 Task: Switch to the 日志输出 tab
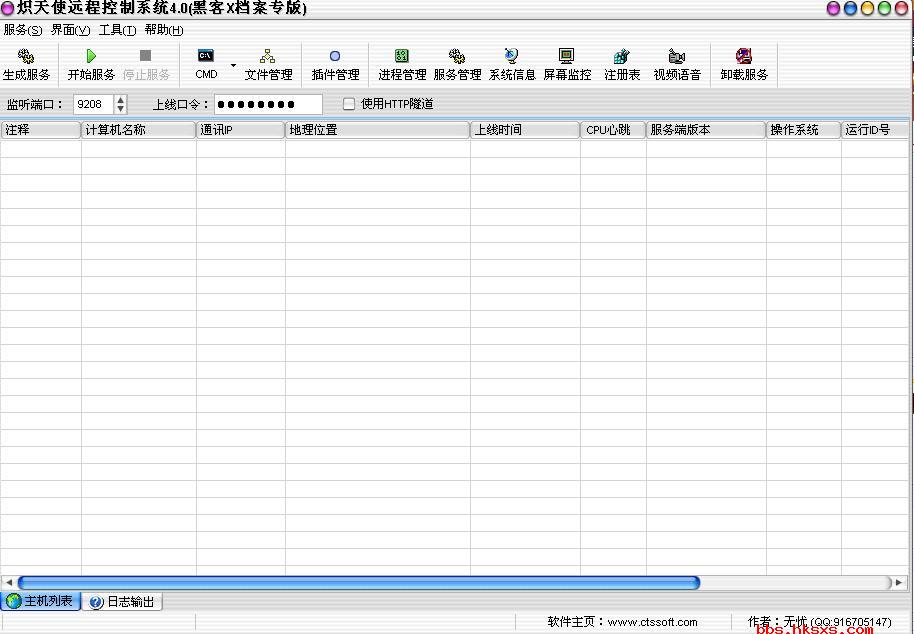(x=122, y=602)
